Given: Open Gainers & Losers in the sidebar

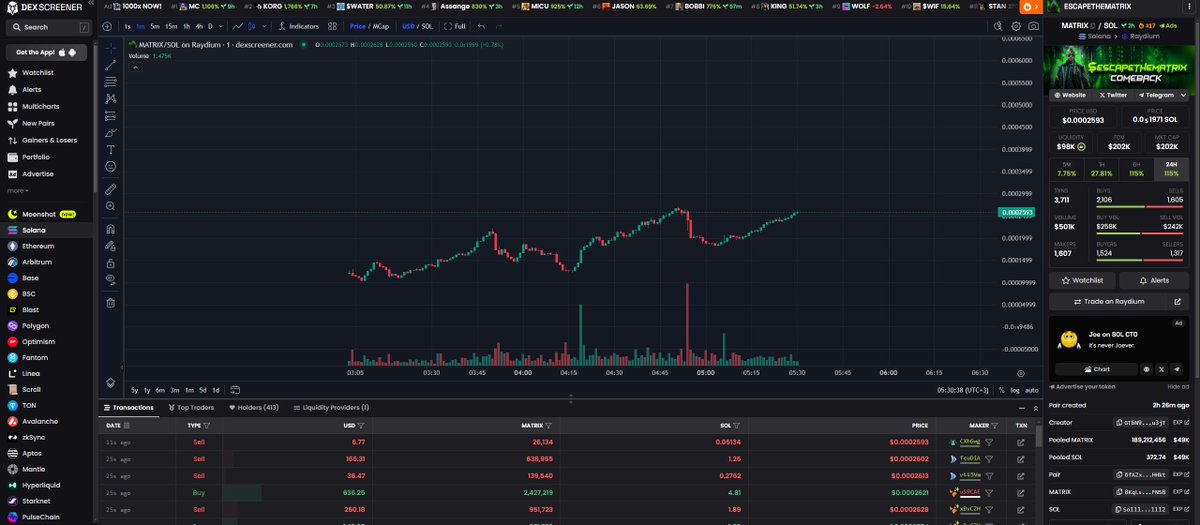Looking at the screenshot, I should coord(47,140).
